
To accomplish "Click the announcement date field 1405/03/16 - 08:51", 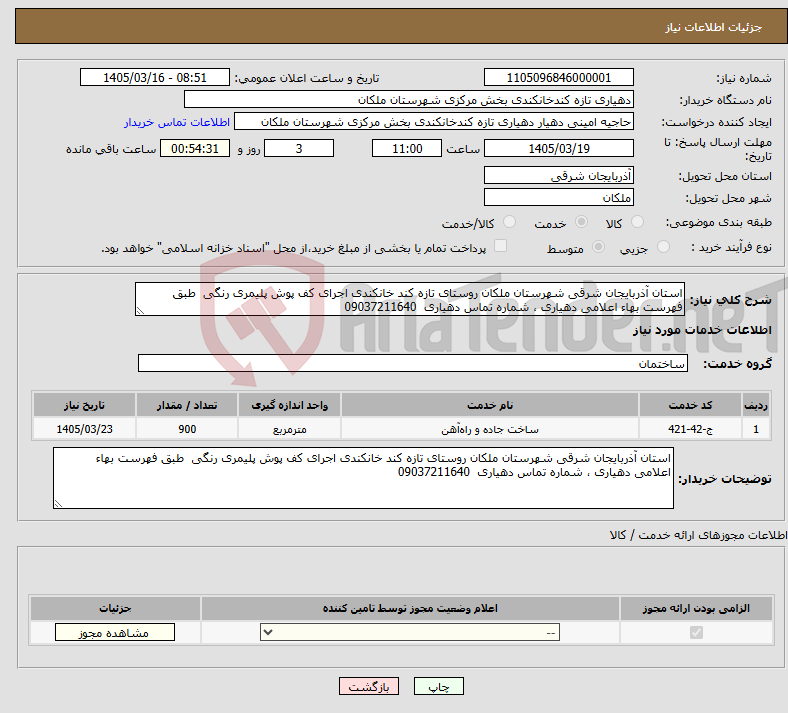I will pos(155,77).
